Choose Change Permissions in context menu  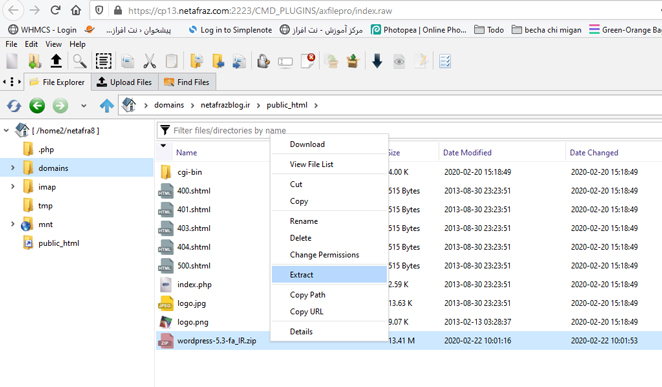pyautogui.click(x=329, y=255)
